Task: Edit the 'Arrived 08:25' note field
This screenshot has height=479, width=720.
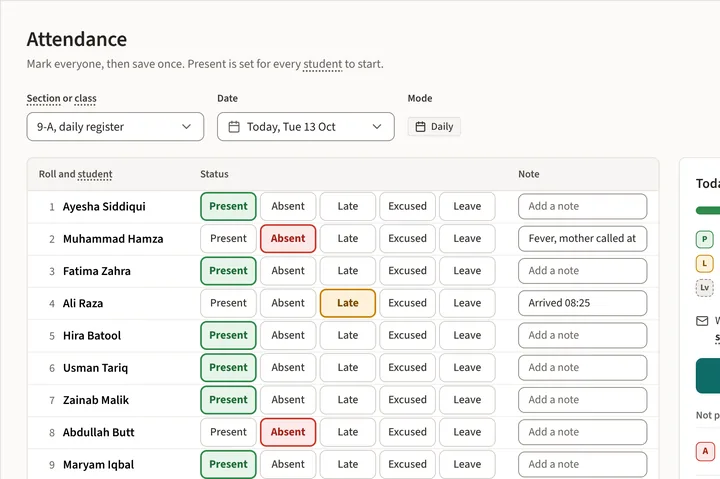Action: pyautogui.click(x=583, y=303)
